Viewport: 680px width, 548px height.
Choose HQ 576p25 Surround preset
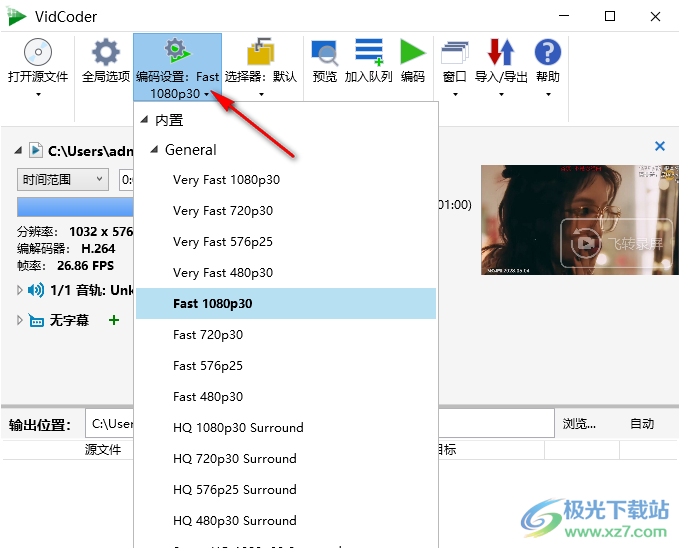pos(286,489)
